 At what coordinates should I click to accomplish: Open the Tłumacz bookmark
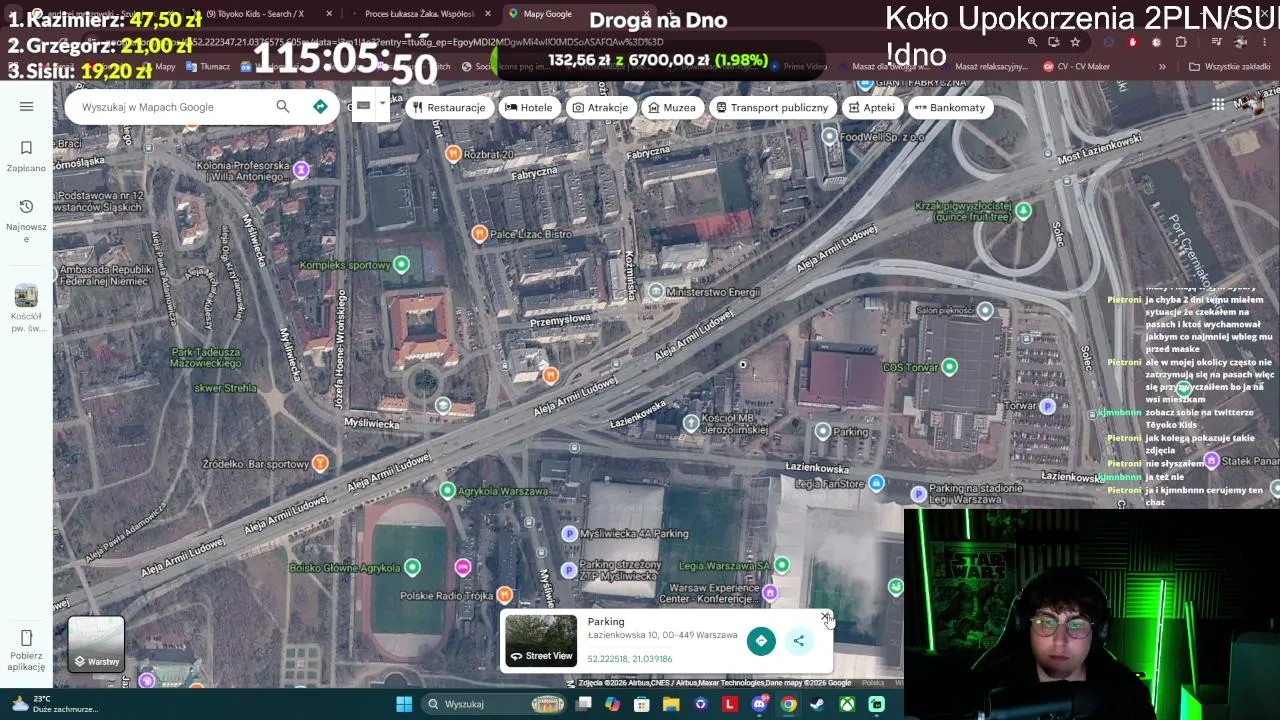tap(208, 67)
